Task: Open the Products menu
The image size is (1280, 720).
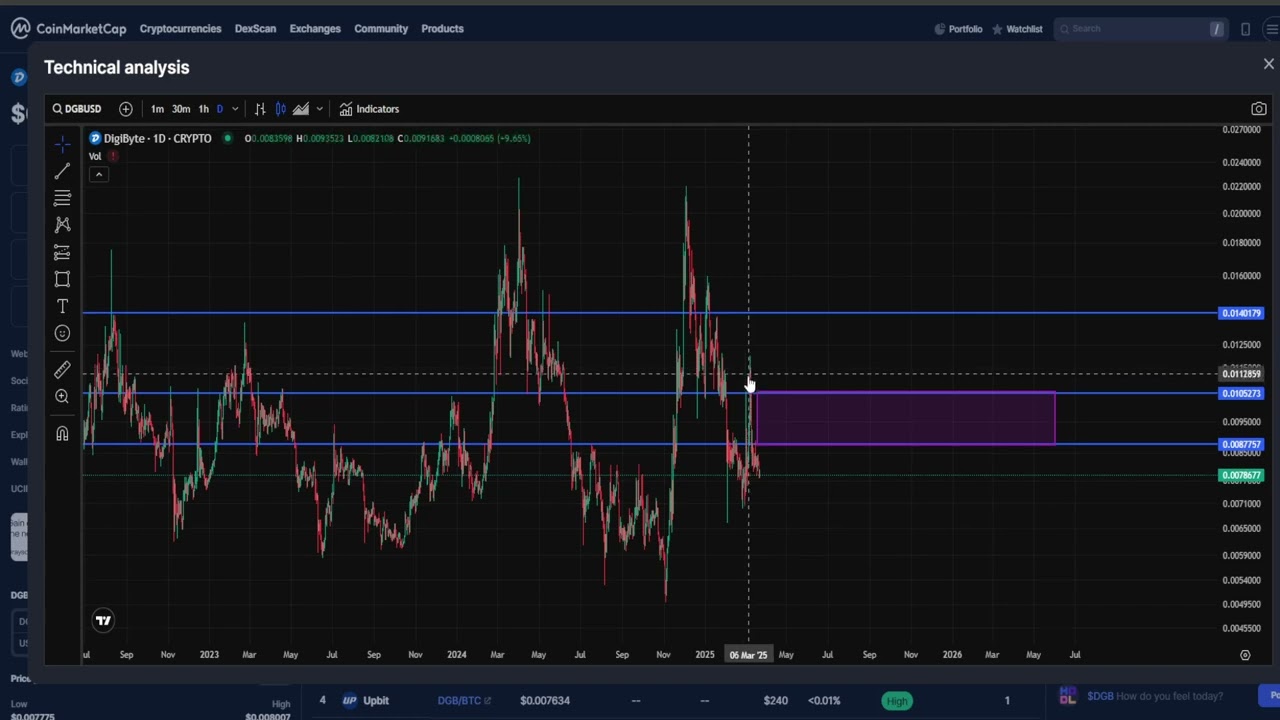Action: coord(442,29)
